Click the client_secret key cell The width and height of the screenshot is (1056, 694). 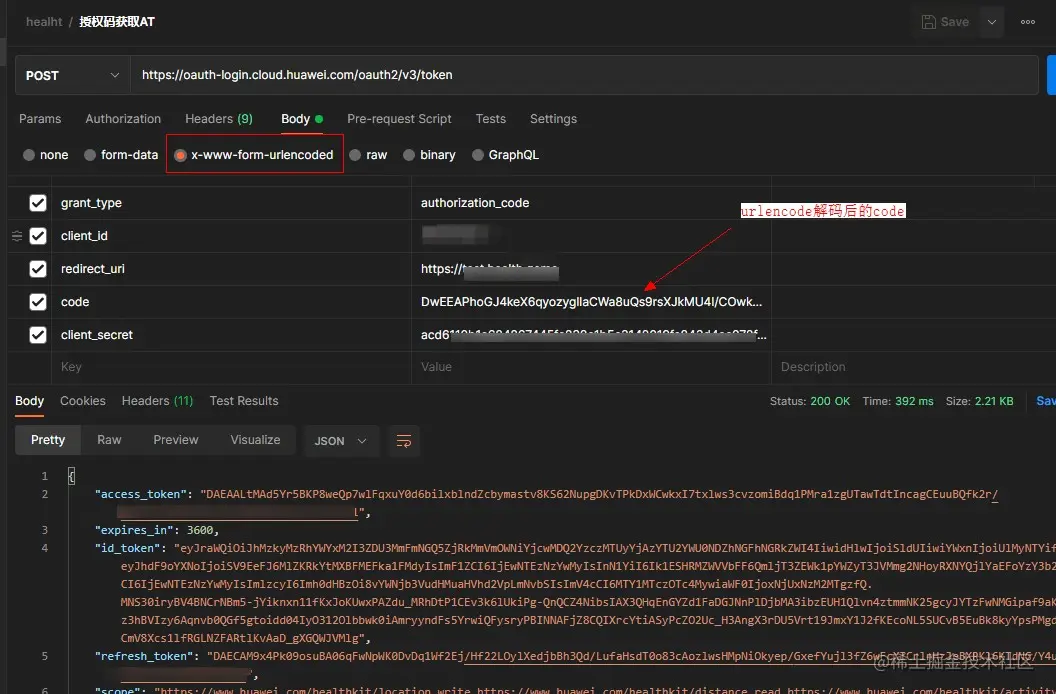click(231, 335)
